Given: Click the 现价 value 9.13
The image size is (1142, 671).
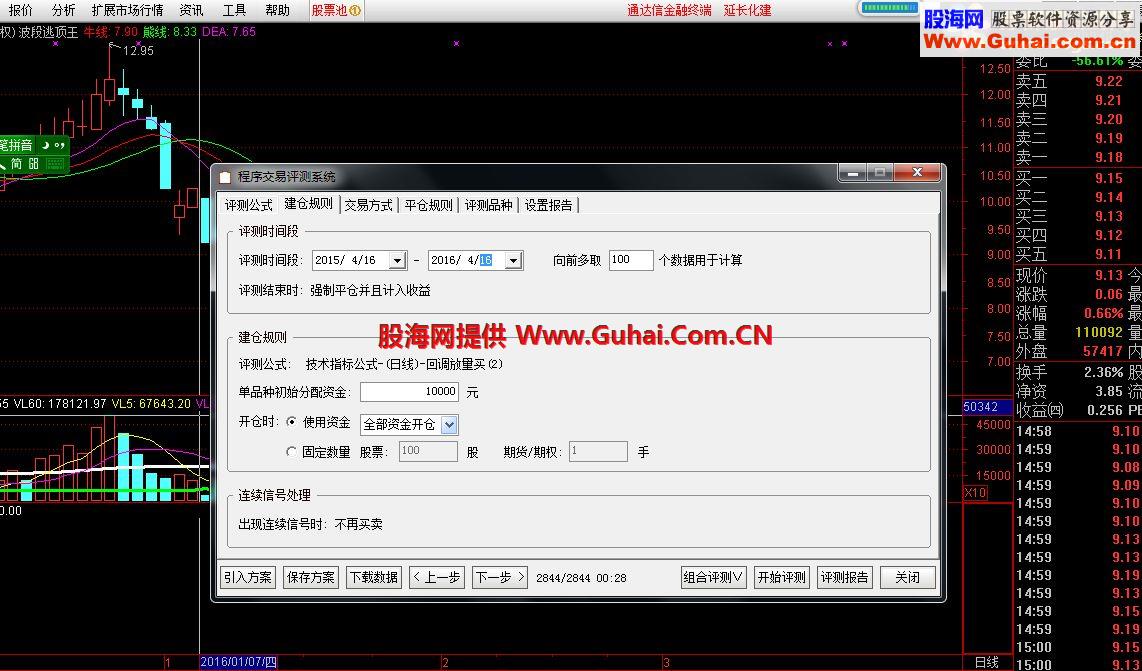Looking at the screenshot, I should tap(1108, 275).
